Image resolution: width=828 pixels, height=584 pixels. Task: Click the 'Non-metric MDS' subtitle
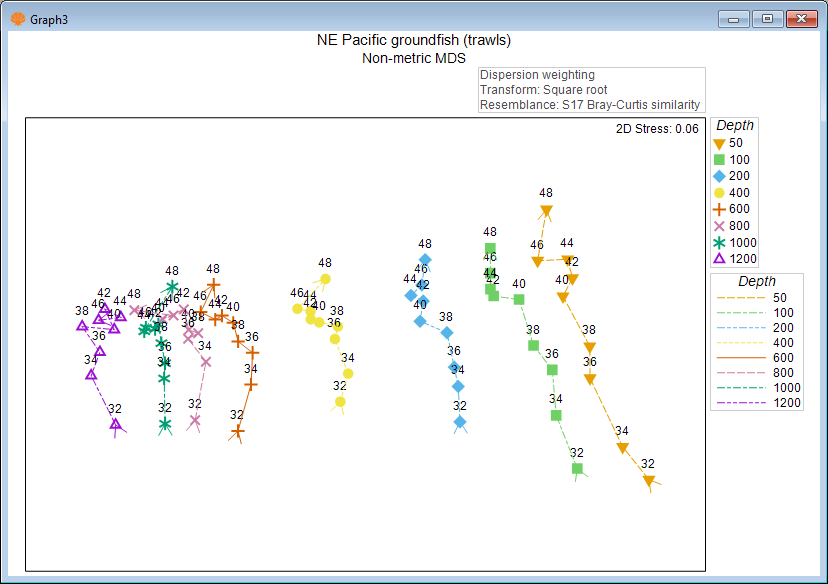413,58
